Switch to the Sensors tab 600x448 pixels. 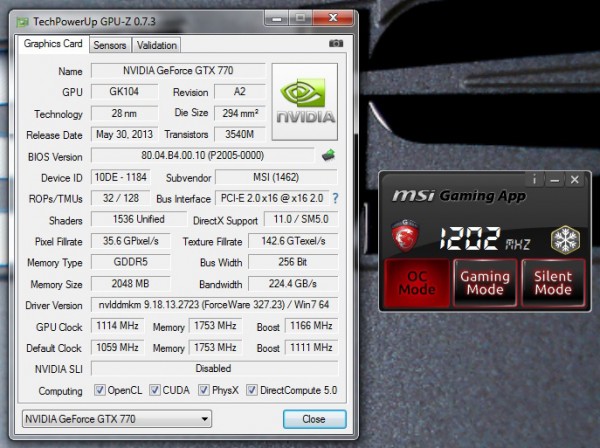click(110, 45)
